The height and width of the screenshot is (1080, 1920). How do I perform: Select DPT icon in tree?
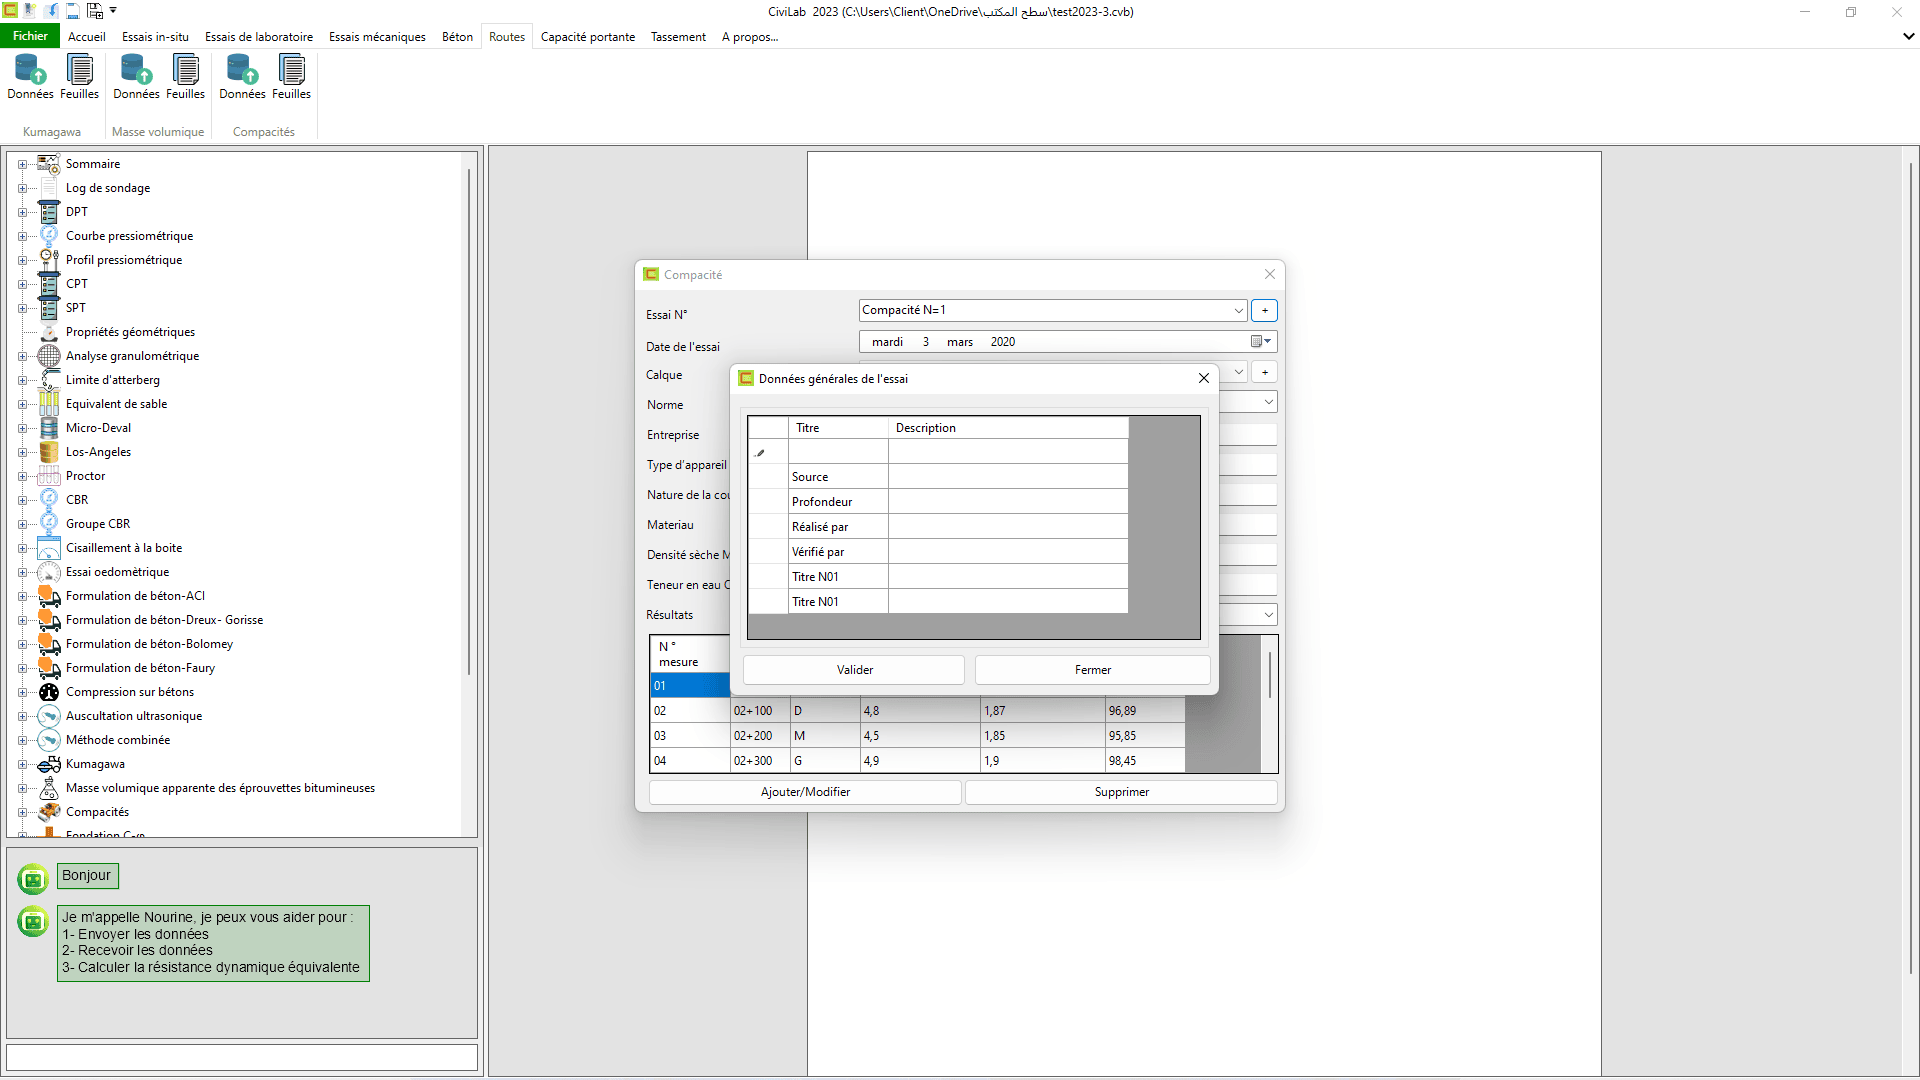coord(49,212)
